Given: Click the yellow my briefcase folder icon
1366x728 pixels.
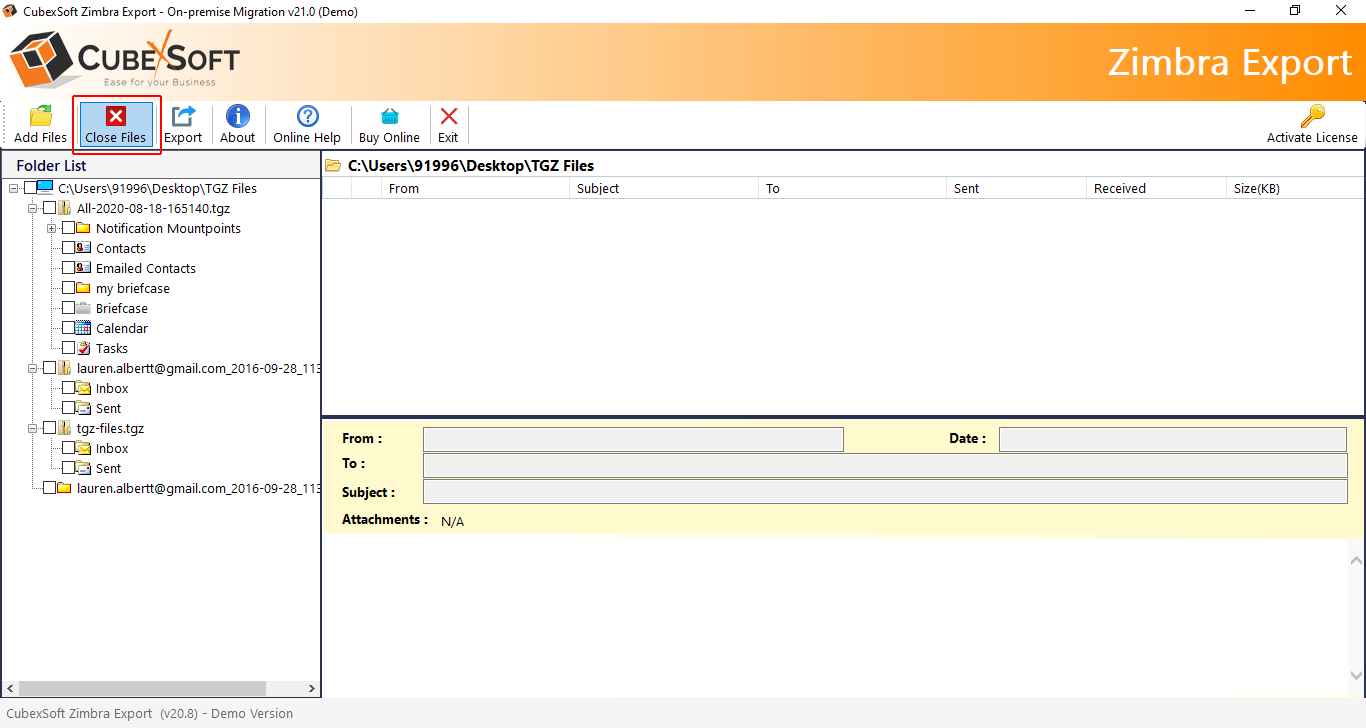Looking at the screenshot, I should pyautogui.click(x=84, y=288).
